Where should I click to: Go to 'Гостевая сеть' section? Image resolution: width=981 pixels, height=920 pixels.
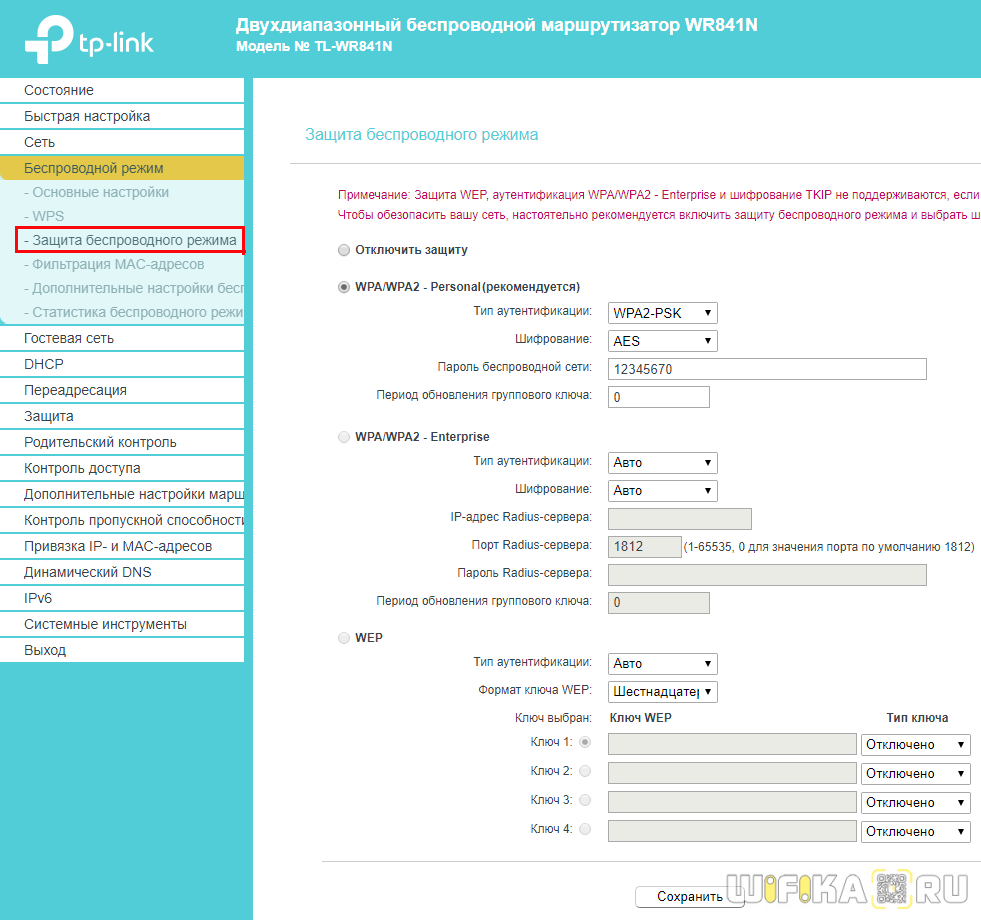click(69, 338)
